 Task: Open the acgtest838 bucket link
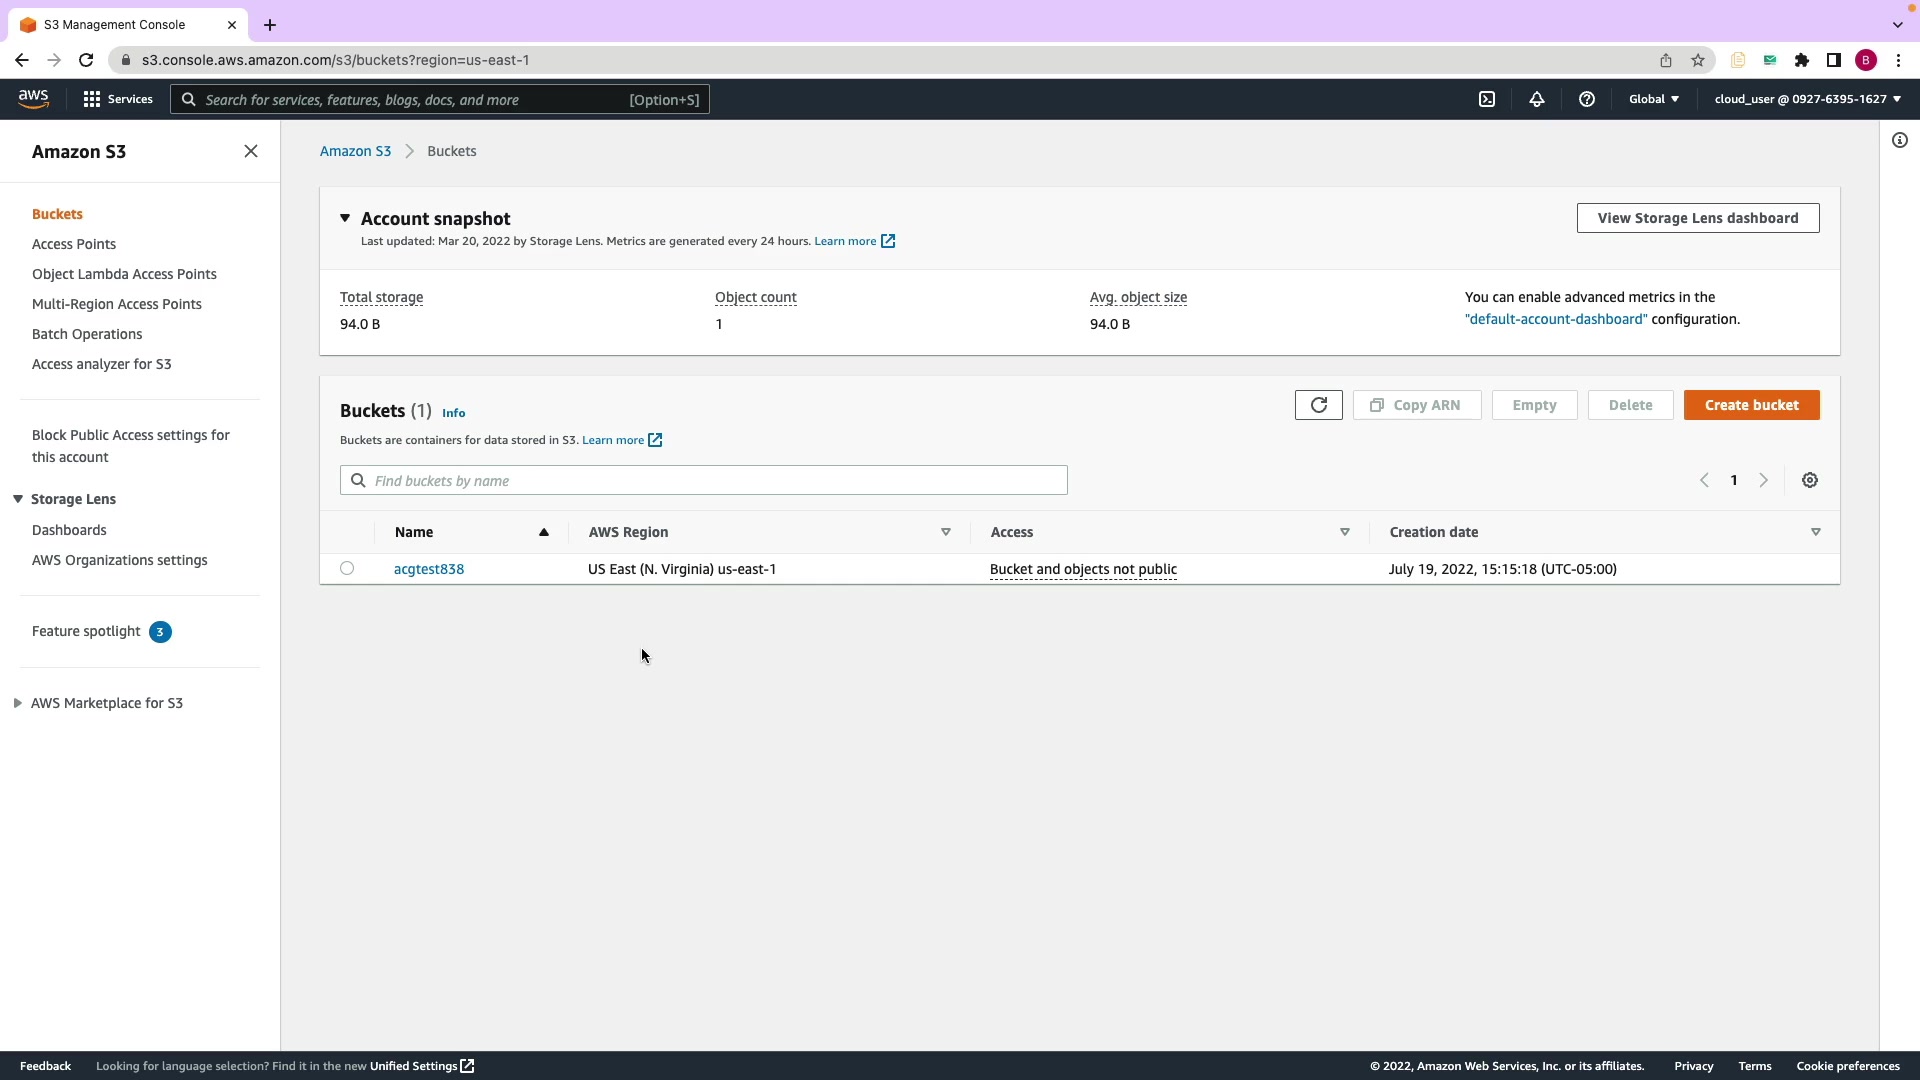pyautogui.click(x=429, y=569)
